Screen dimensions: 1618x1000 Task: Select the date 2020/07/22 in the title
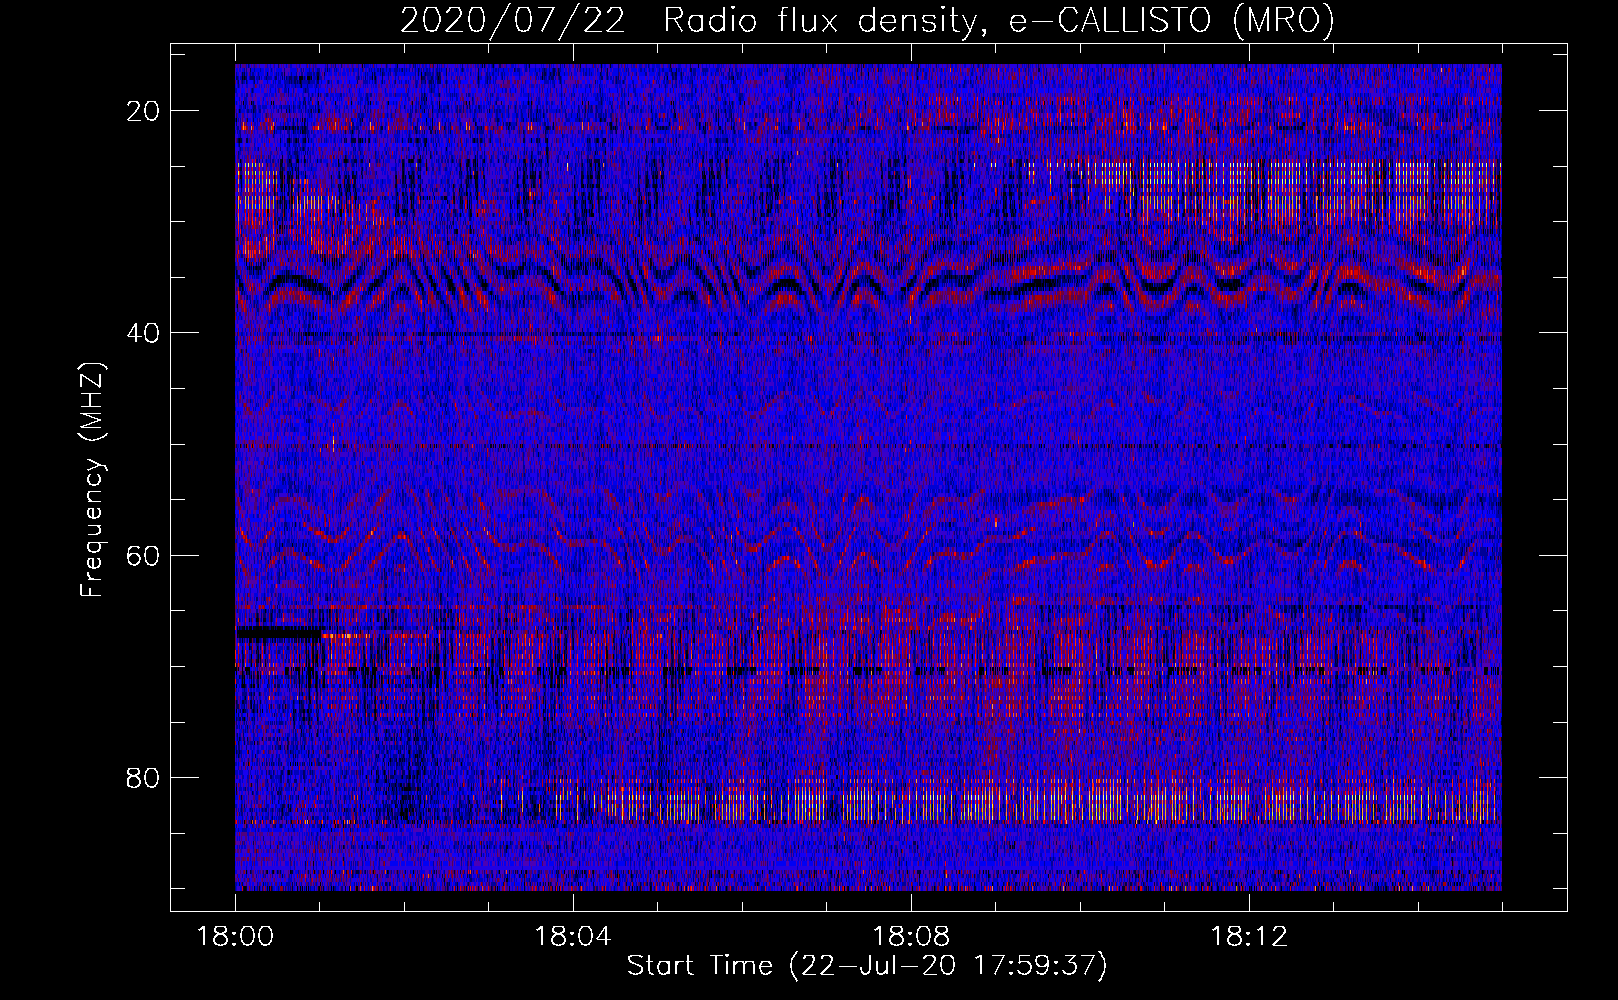pyautogui.click(x=513, y=21)
